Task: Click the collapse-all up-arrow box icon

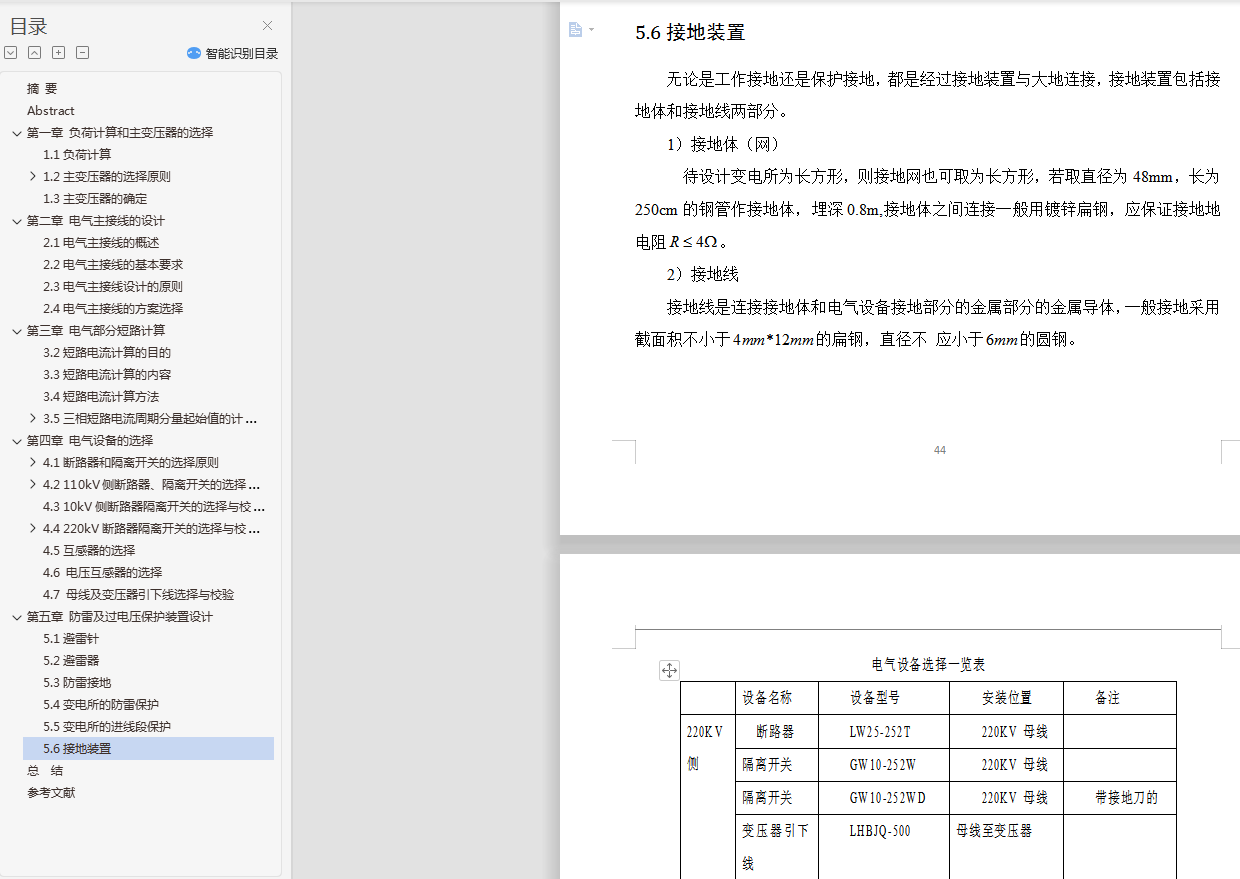Action: [34, 53]
